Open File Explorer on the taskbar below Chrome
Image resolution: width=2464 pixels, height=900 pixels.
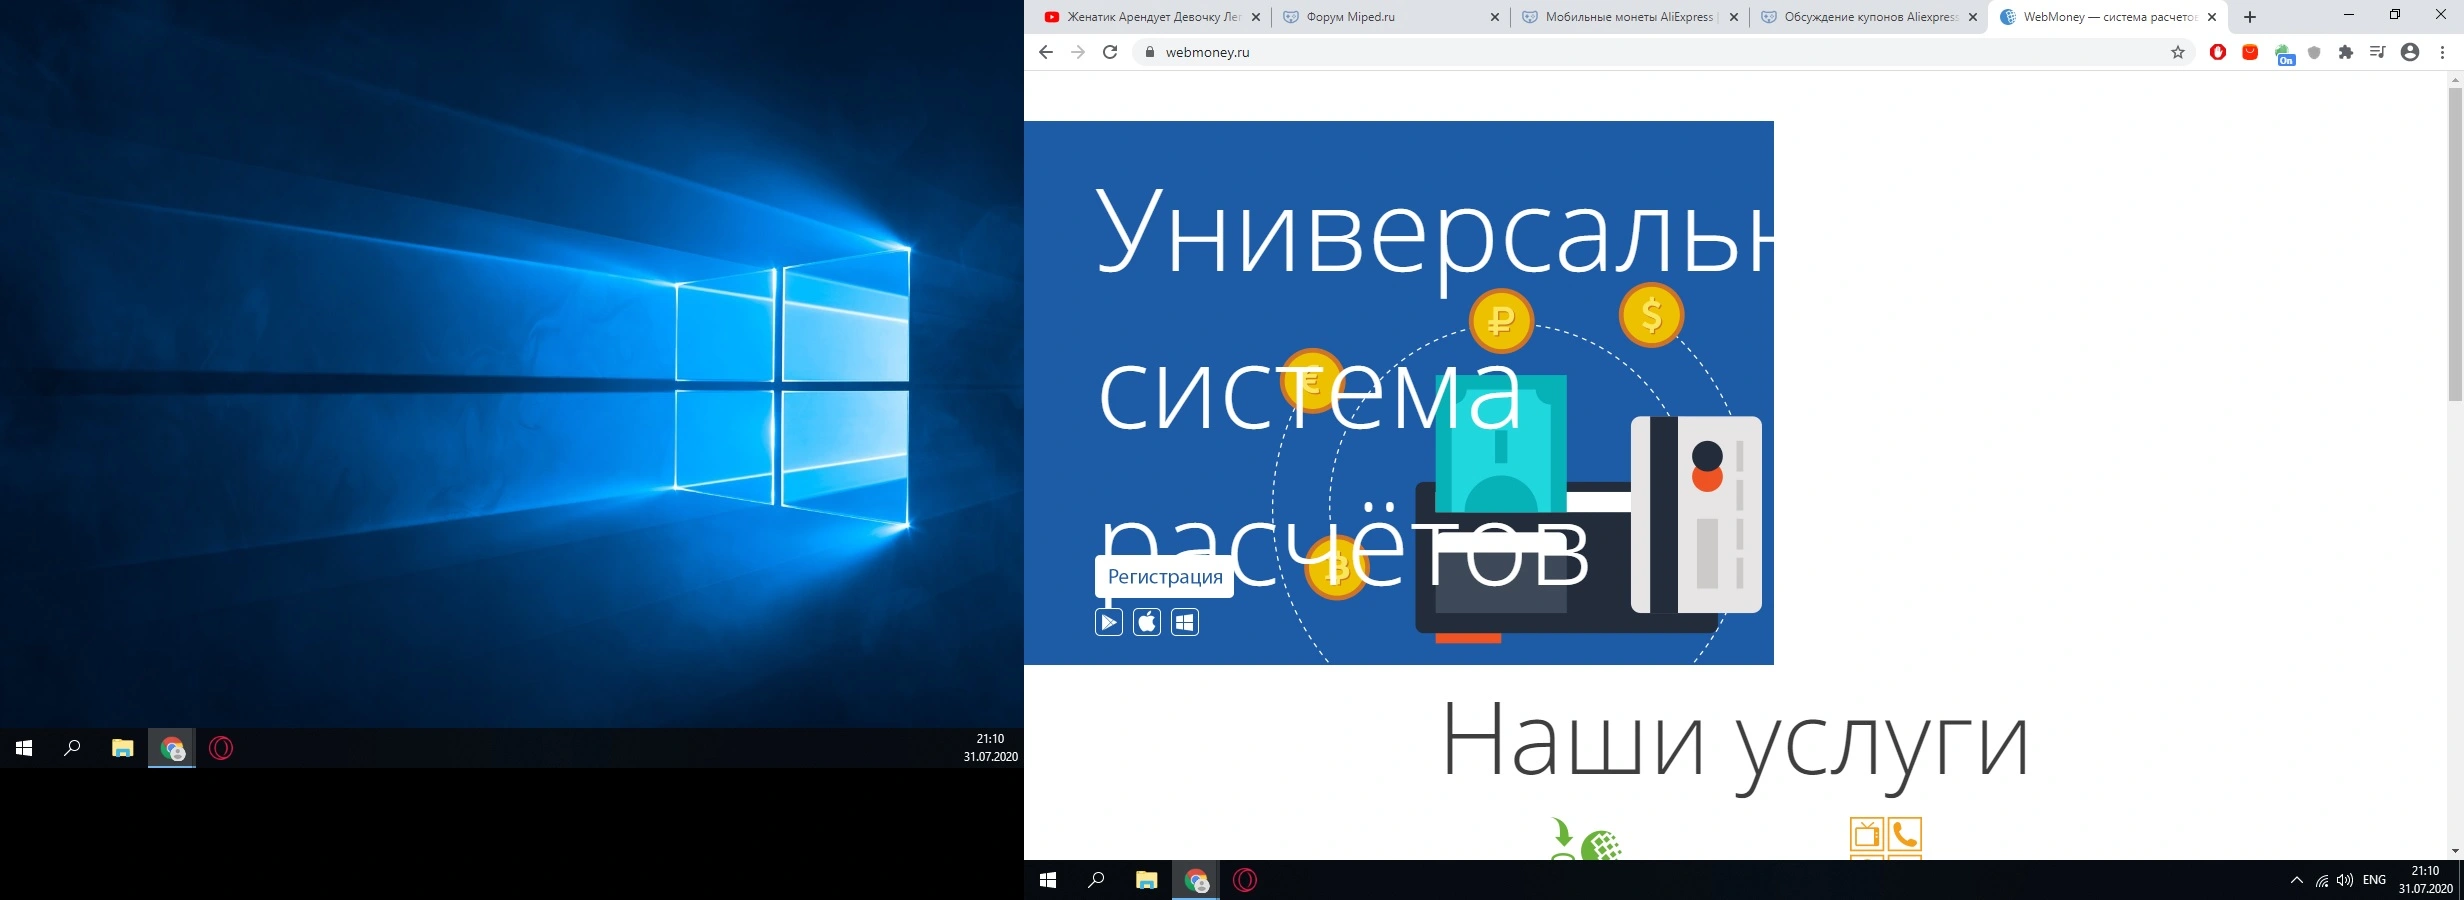click(x=1146, y=880)
